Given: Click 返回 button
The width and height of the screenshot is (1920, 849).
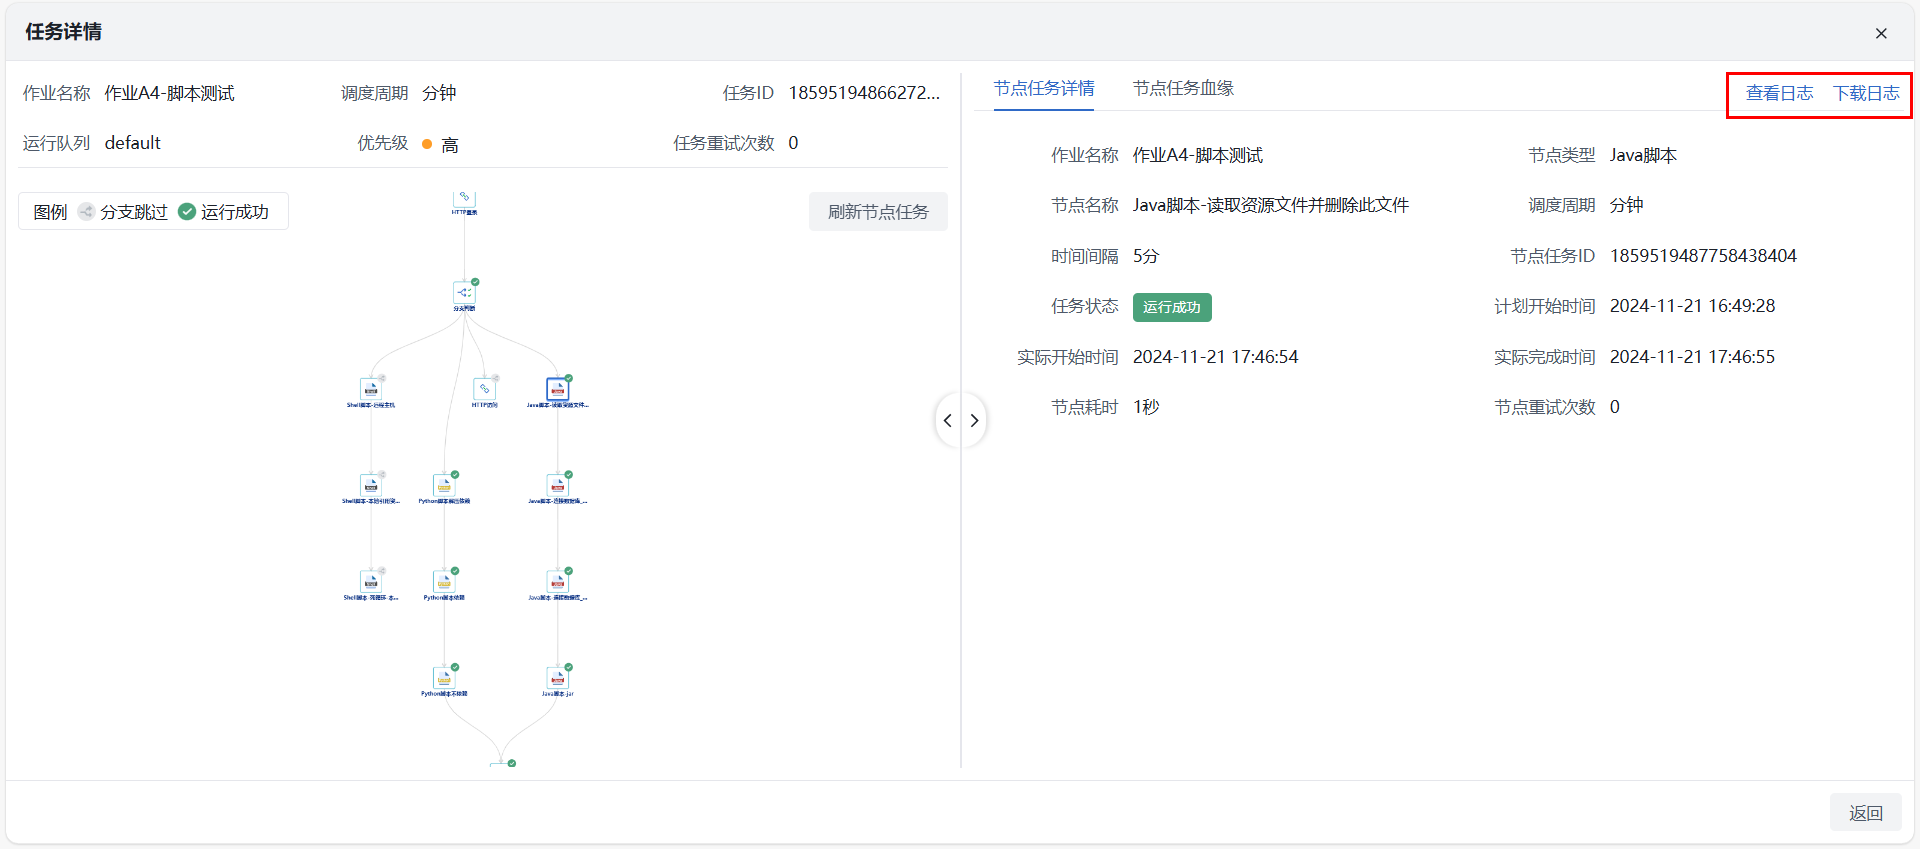Looking at the screenshot, I should coord(1865,813).
